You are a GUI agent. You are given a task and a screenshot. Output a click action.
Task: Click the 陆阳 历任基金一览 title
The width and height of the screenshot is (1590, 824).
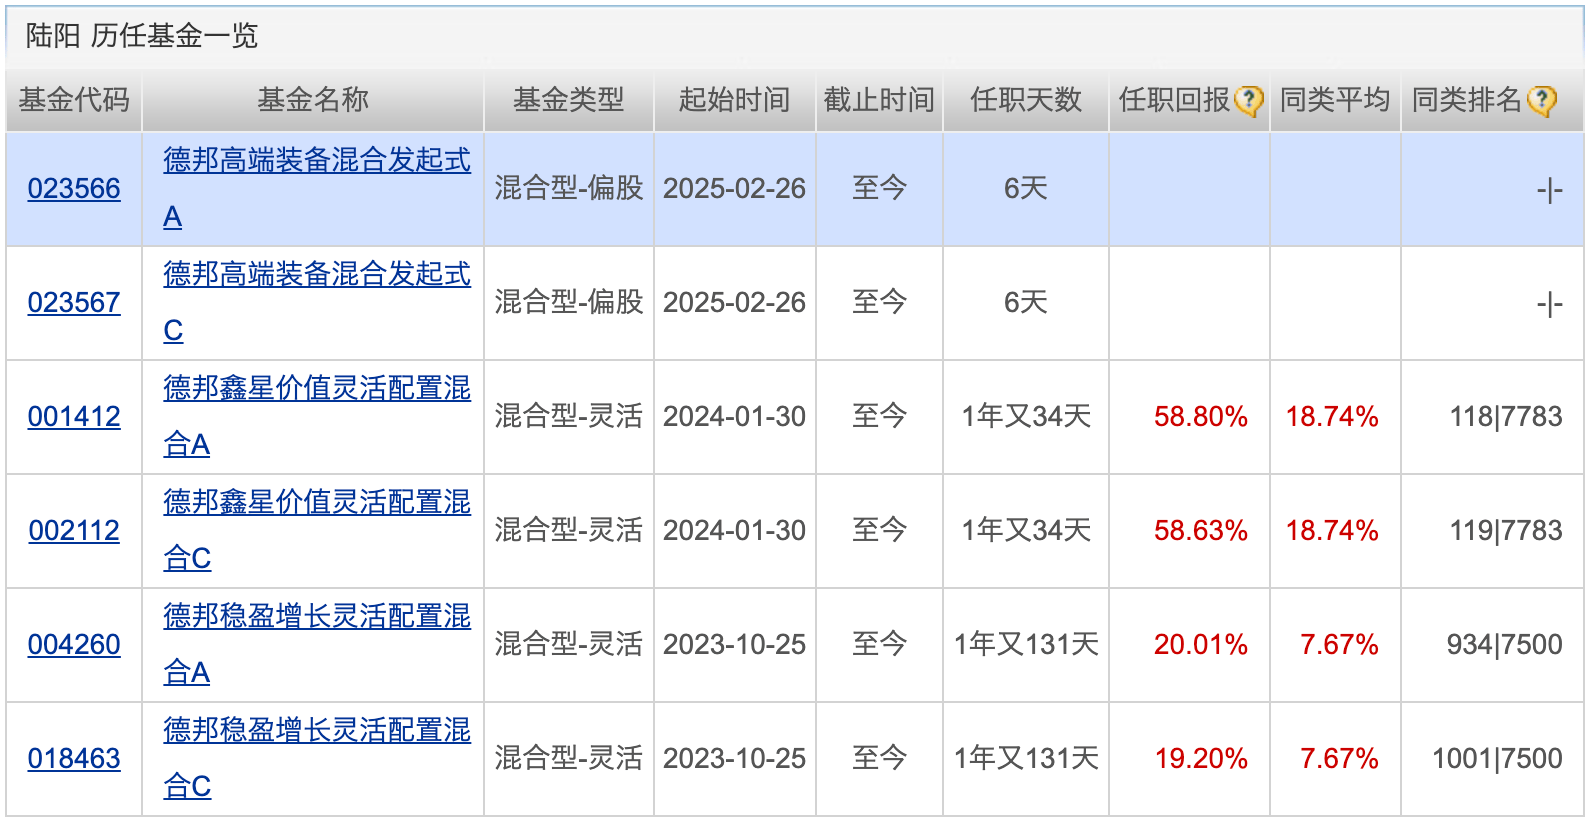pyautogui.click(x=141, y=36)
